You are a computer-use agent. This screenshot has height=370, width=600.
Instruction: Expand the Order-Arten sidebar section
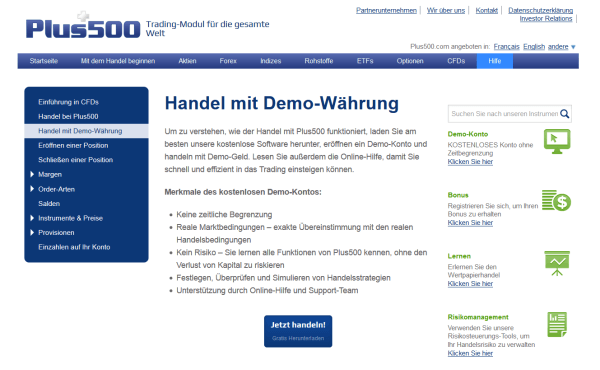(x=32, y=189)
